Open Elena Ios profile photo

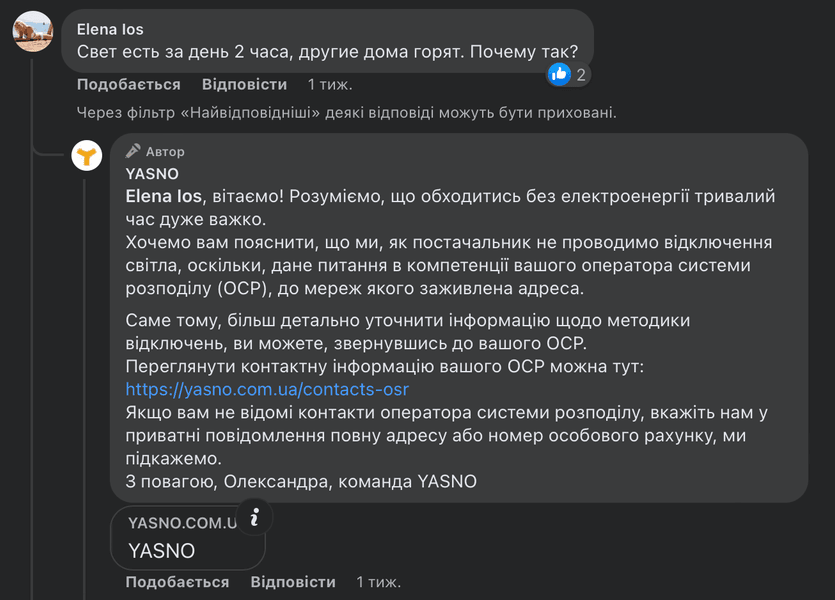tap(33, 32)
